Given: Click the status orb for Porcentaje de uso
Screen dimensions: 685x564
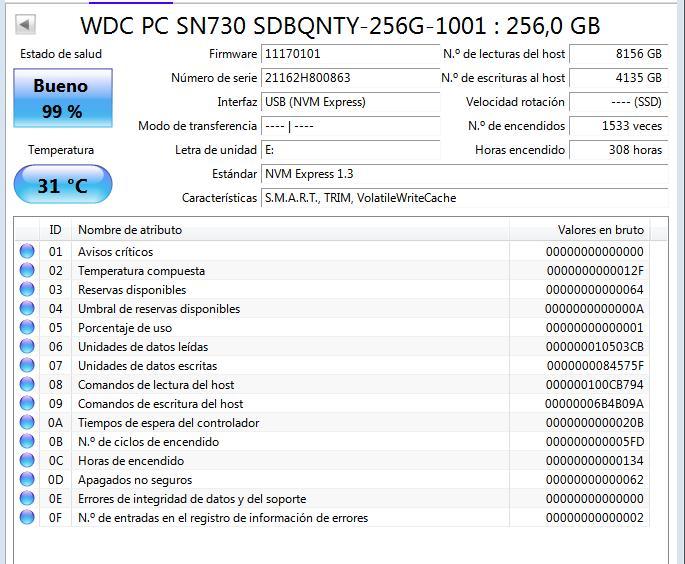Looking at the screenshot, I should 27,328.
